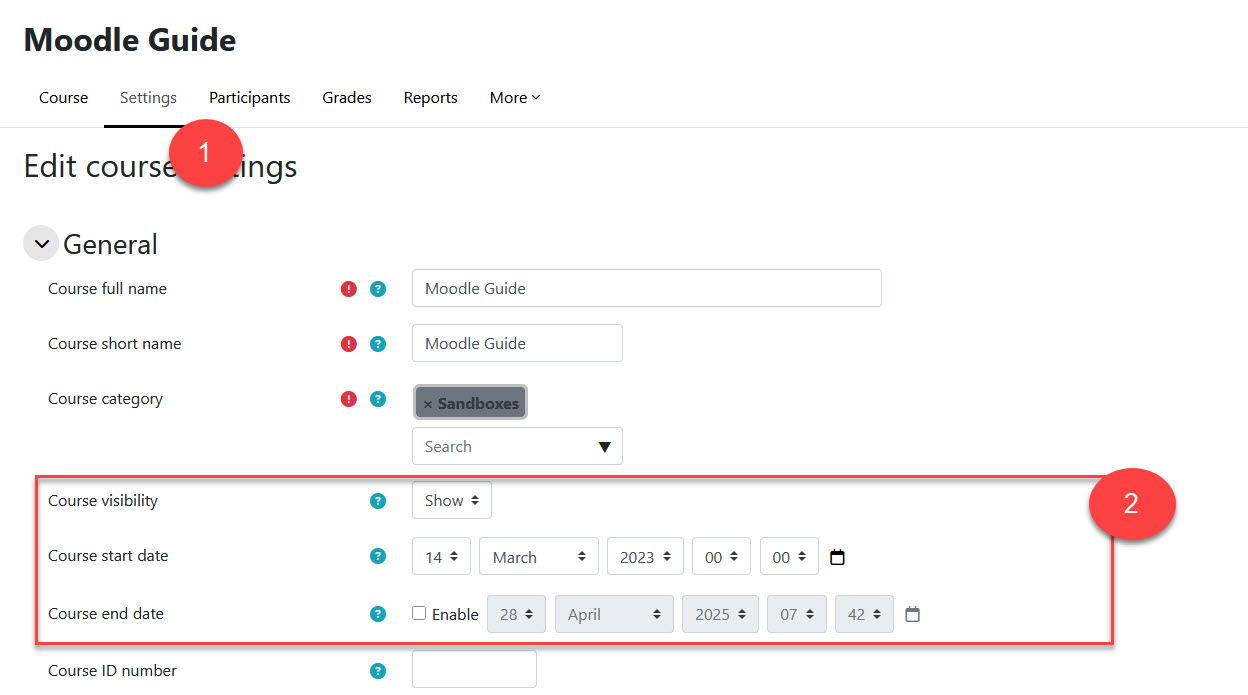The width and height of the screenshot is (1248, 695).
Task: Click the Course start date label
Action: pos(108,556)
